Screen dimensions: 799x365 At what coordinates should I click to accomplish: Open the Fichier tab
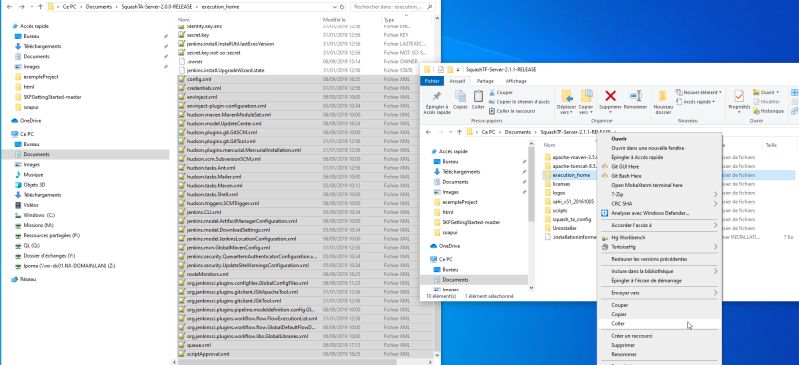coord(432,81)
